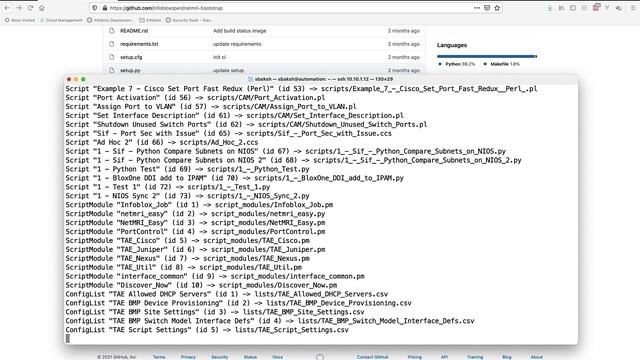The height and width of the screenshot is (360, 640).
Task: View site security via padlock icon
Action: [x=104, y=8]
